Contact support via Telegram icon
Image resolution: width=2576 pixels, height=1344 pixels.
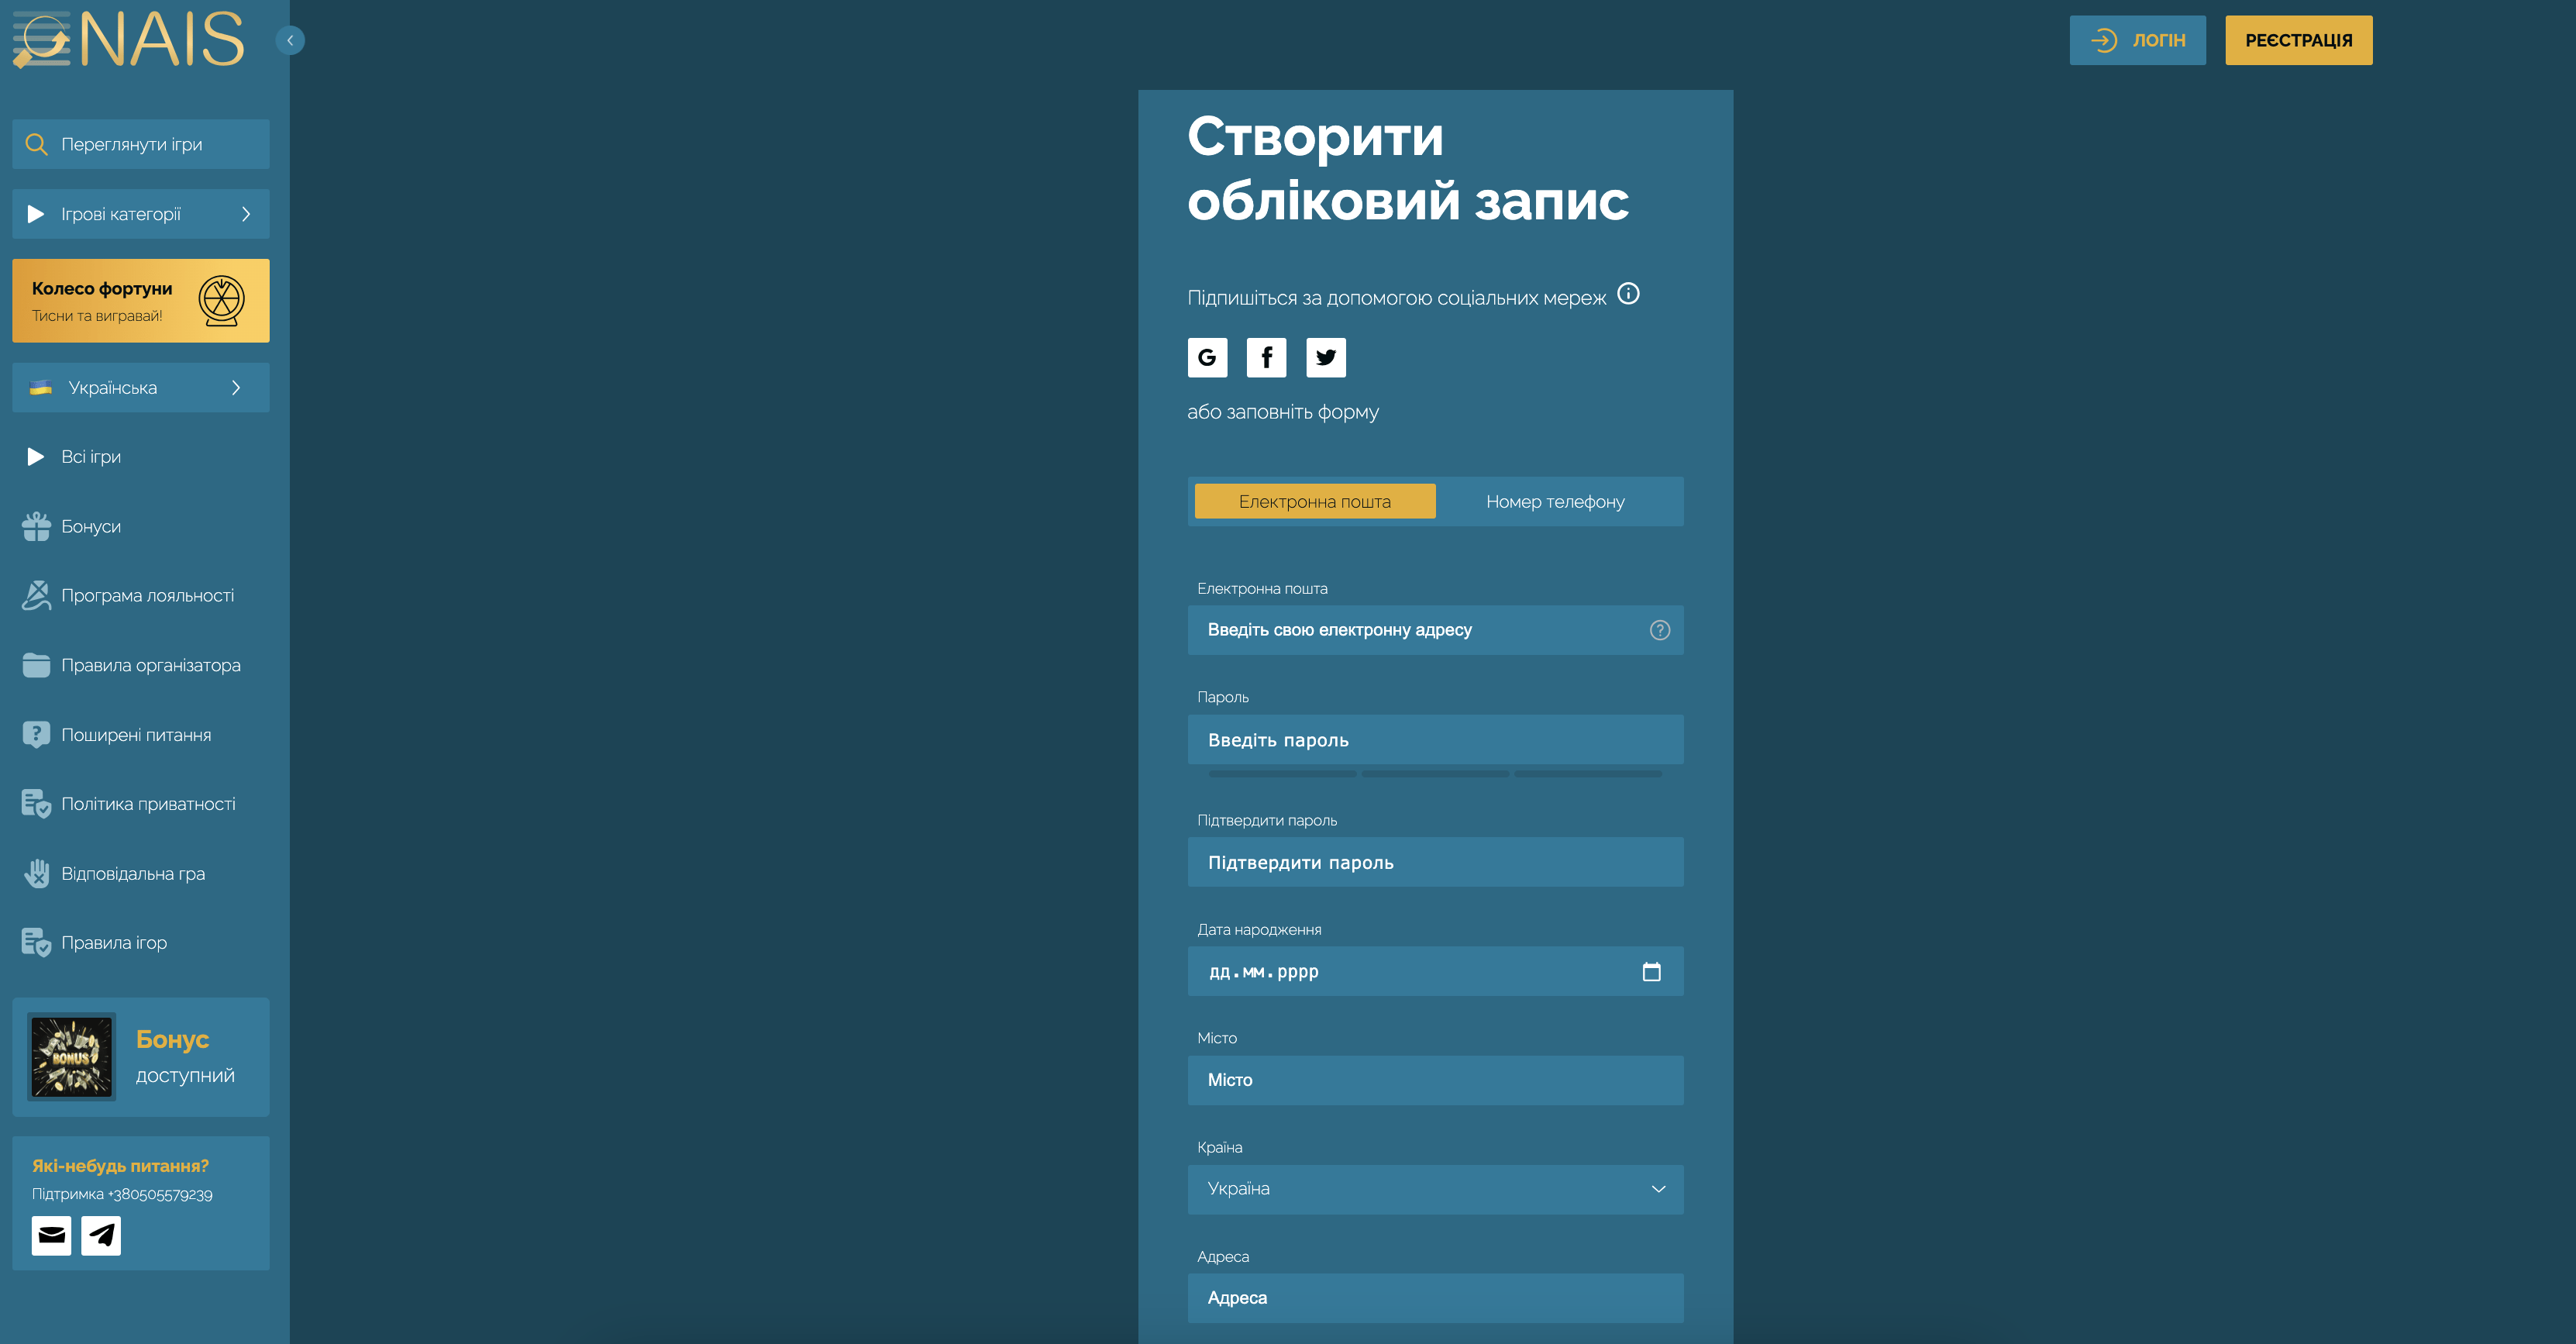[x=101, y=1235]
